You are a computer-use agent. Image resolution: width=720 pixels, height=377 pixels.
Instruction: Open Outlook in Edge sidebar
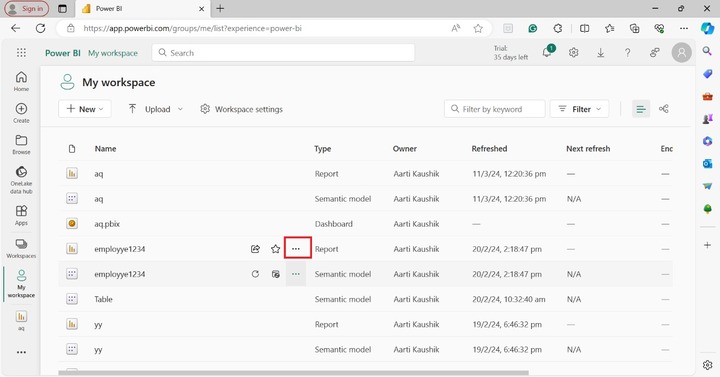(707, 163)
